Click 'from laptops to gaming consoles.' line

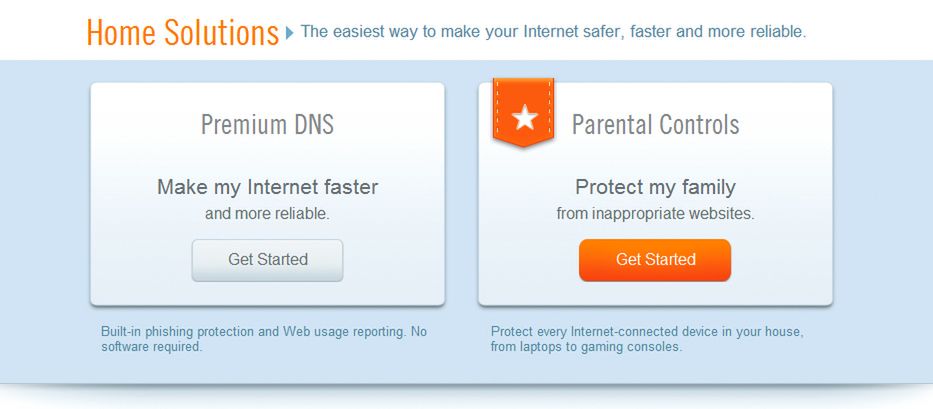586,347
